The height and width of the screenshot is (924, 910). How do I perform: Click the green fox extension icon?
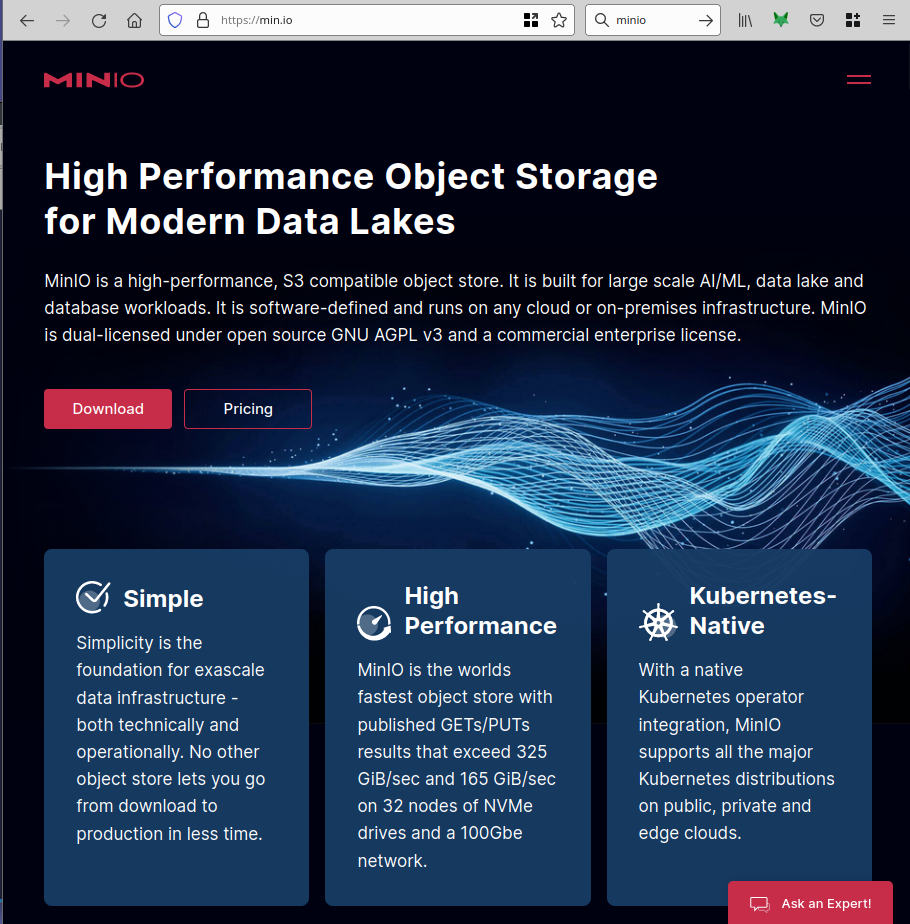[781, 20]
